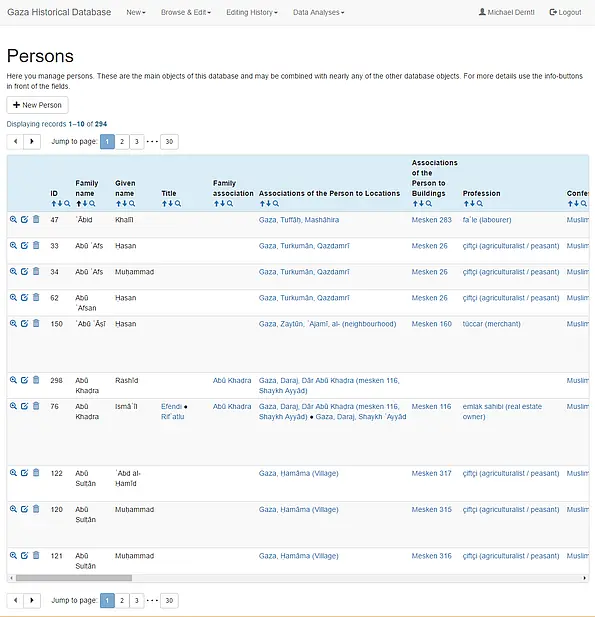Screen dimensions: 595x617
Task: Delete the record for person ID 76
Action: (x=36, y=406)
